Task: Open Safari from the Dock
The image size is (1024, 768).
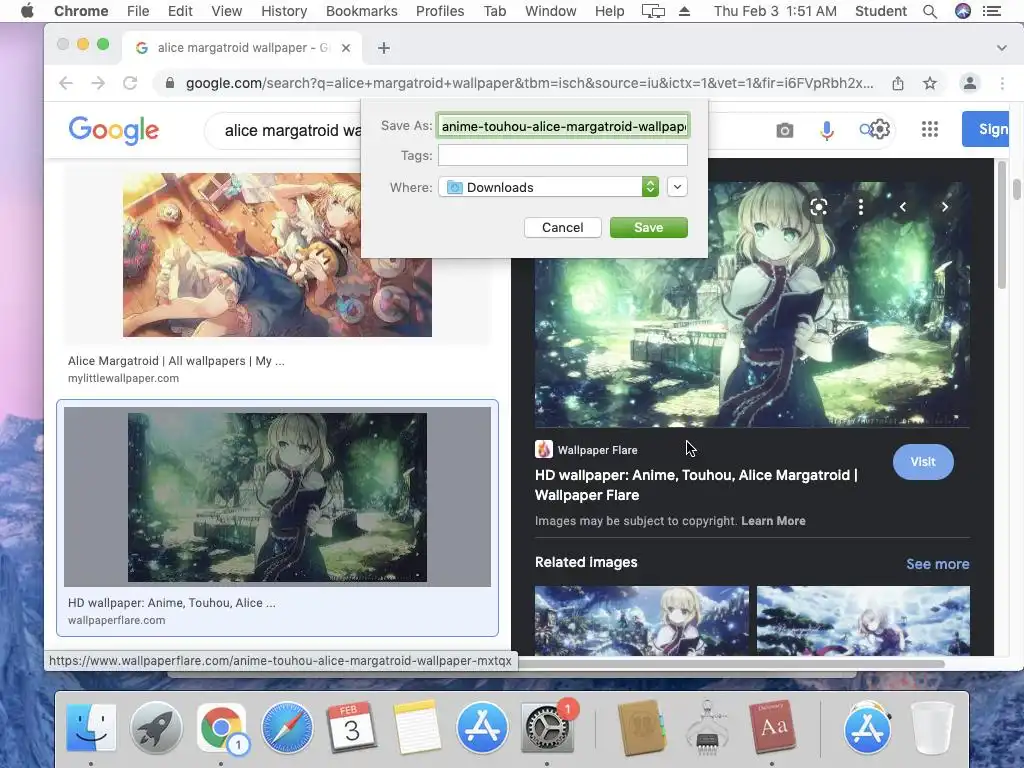Action: 287,727
